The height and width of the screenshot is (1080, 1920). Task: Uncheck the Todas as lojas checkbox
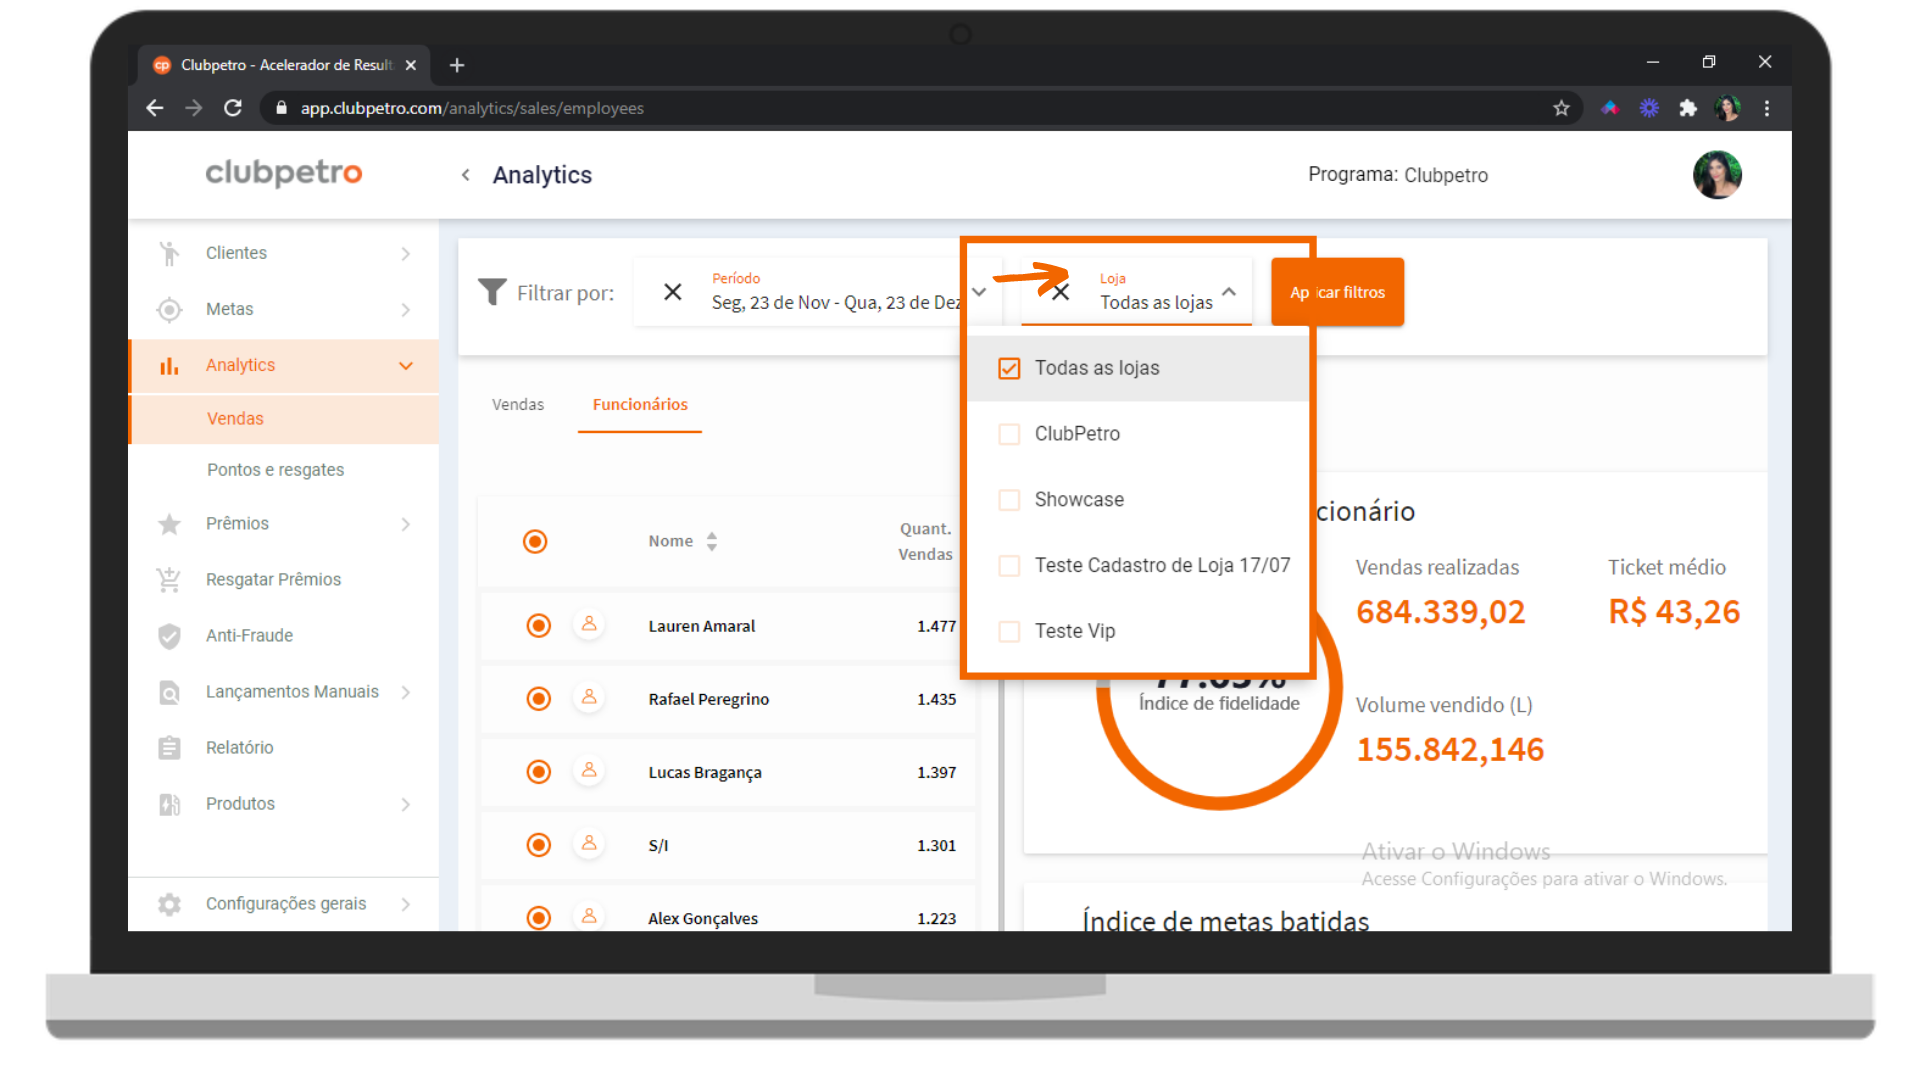click(x=1009, y=368)
